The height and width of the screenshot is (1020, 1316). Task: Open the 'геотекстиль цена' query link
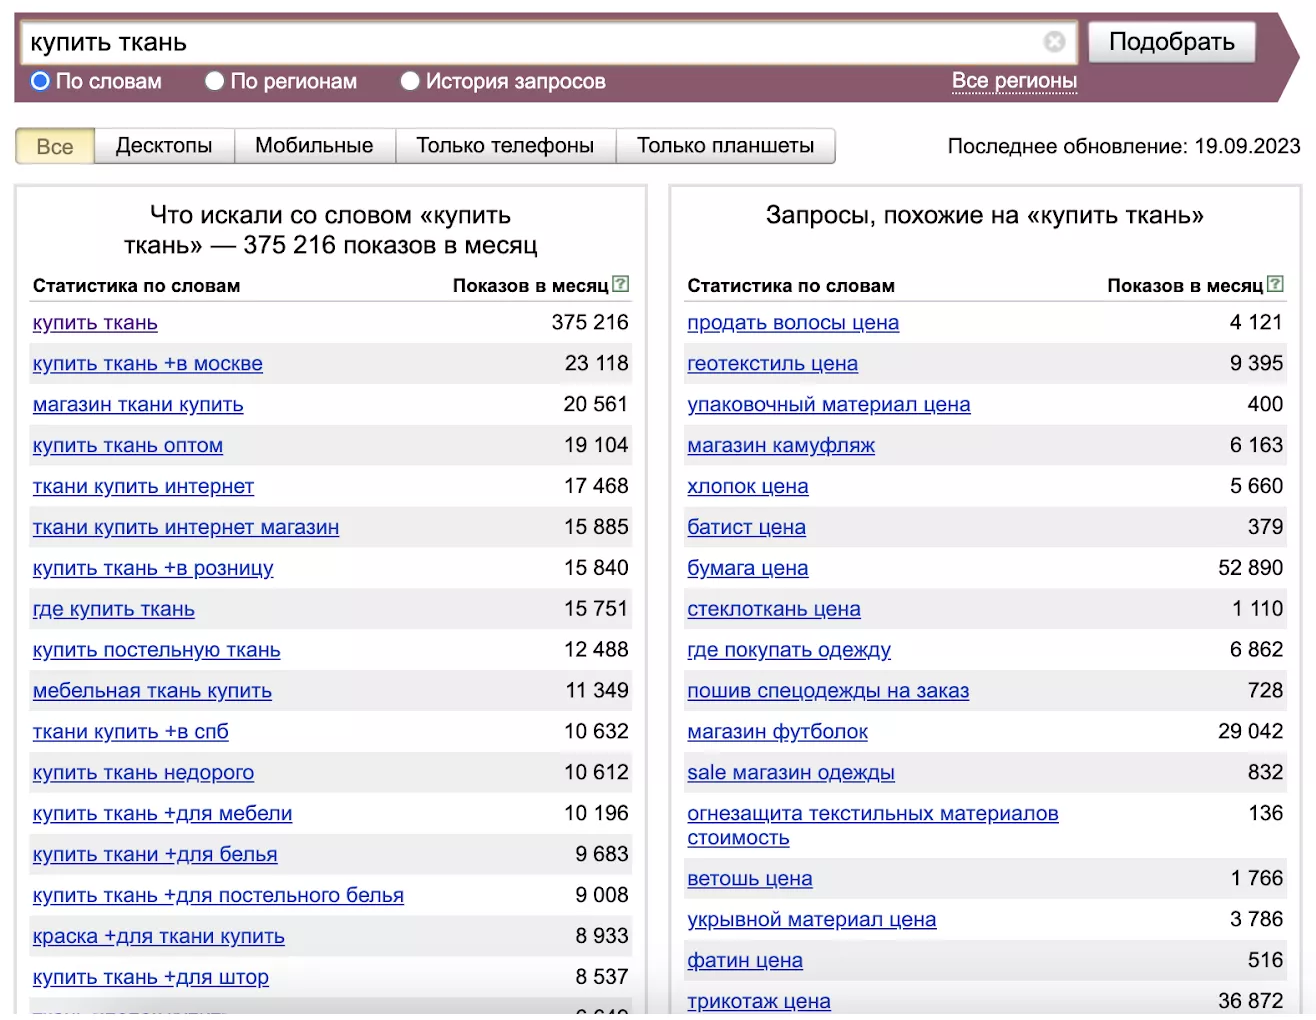point(772,364)
